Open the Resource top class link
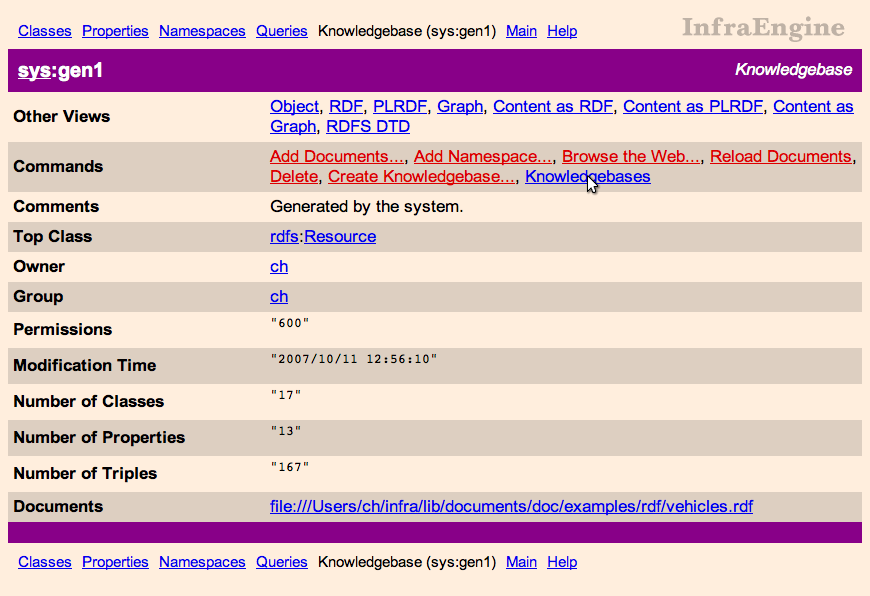Screen dimensions: 870x596 (340, 237)
